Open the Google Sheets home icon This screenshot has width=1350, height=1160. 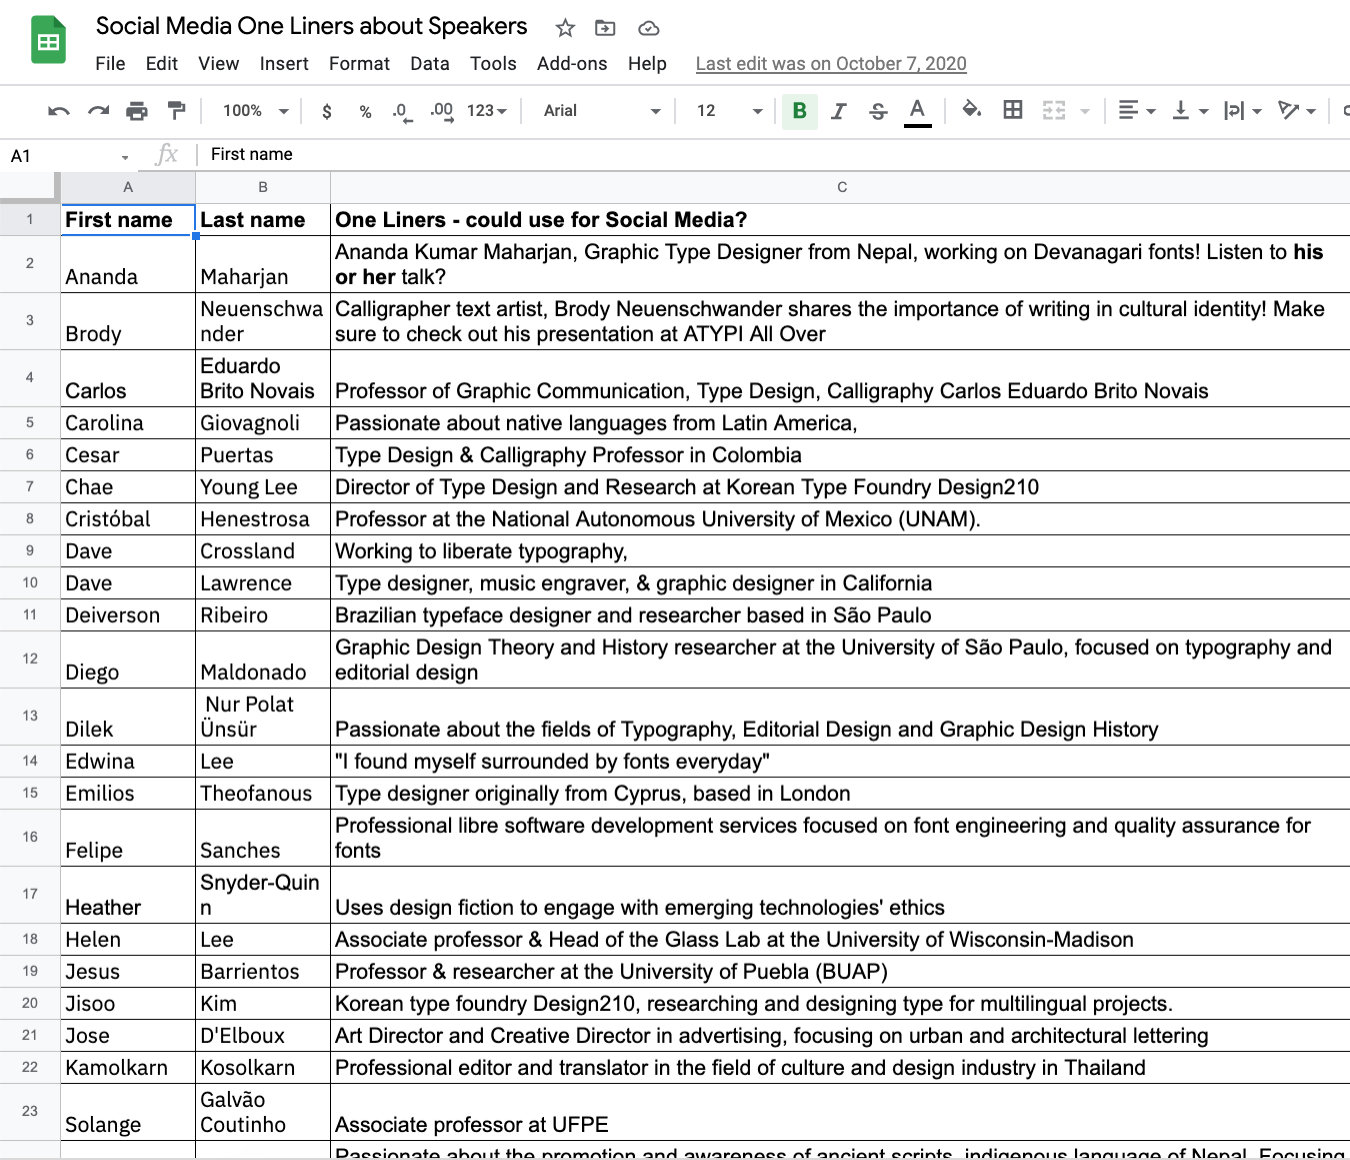point(48,41)
